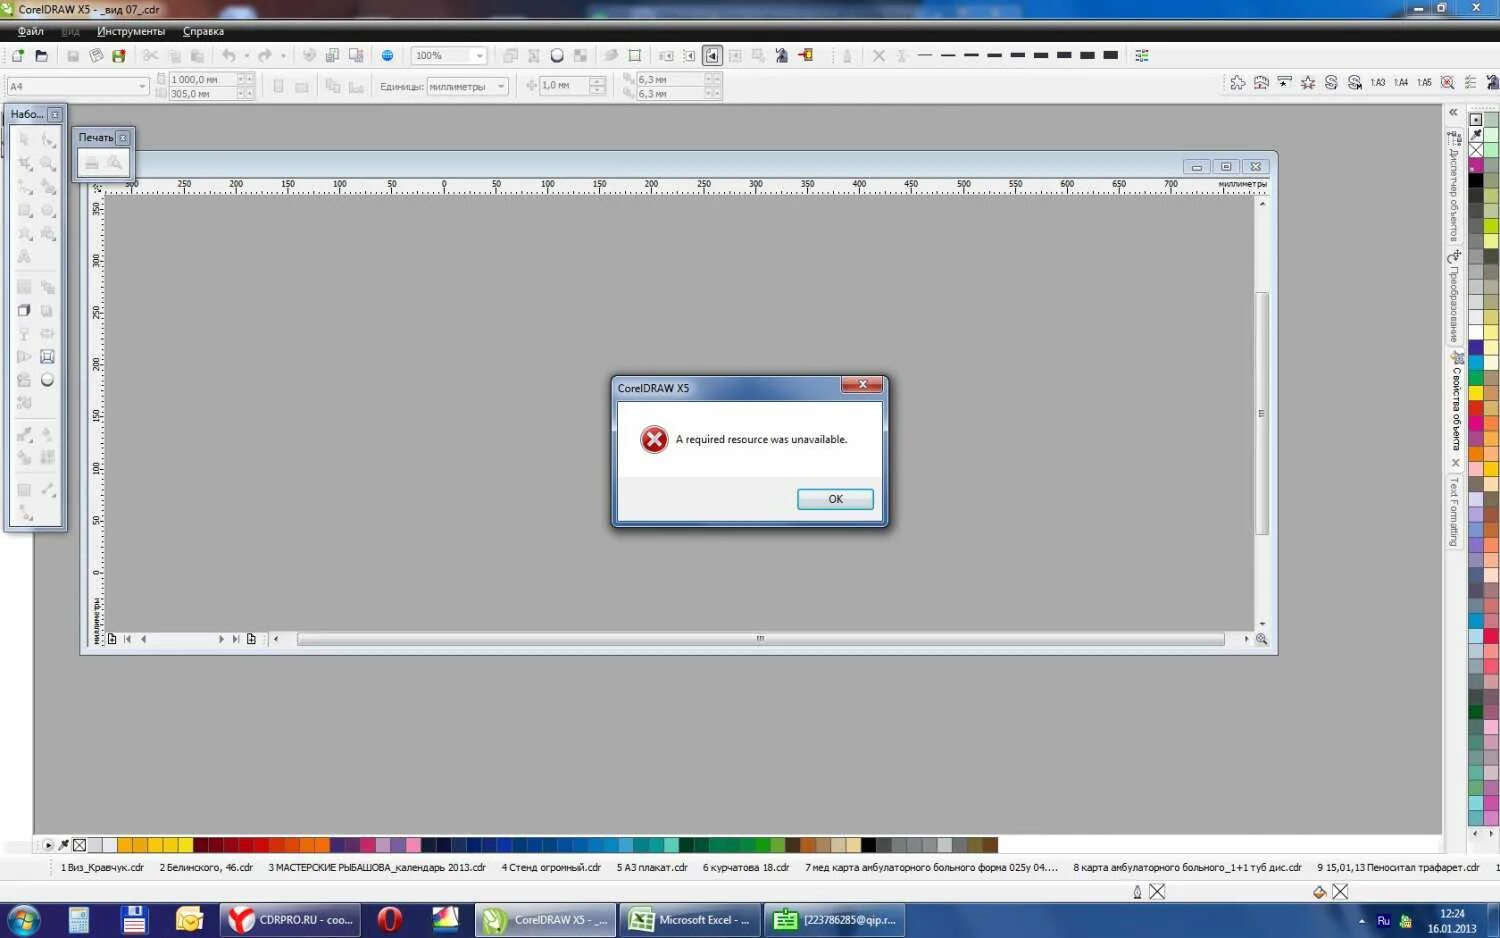Click the options sliders icon after line widths
The width and height of the screenshot is (1500, 938).
[1142, 56]
